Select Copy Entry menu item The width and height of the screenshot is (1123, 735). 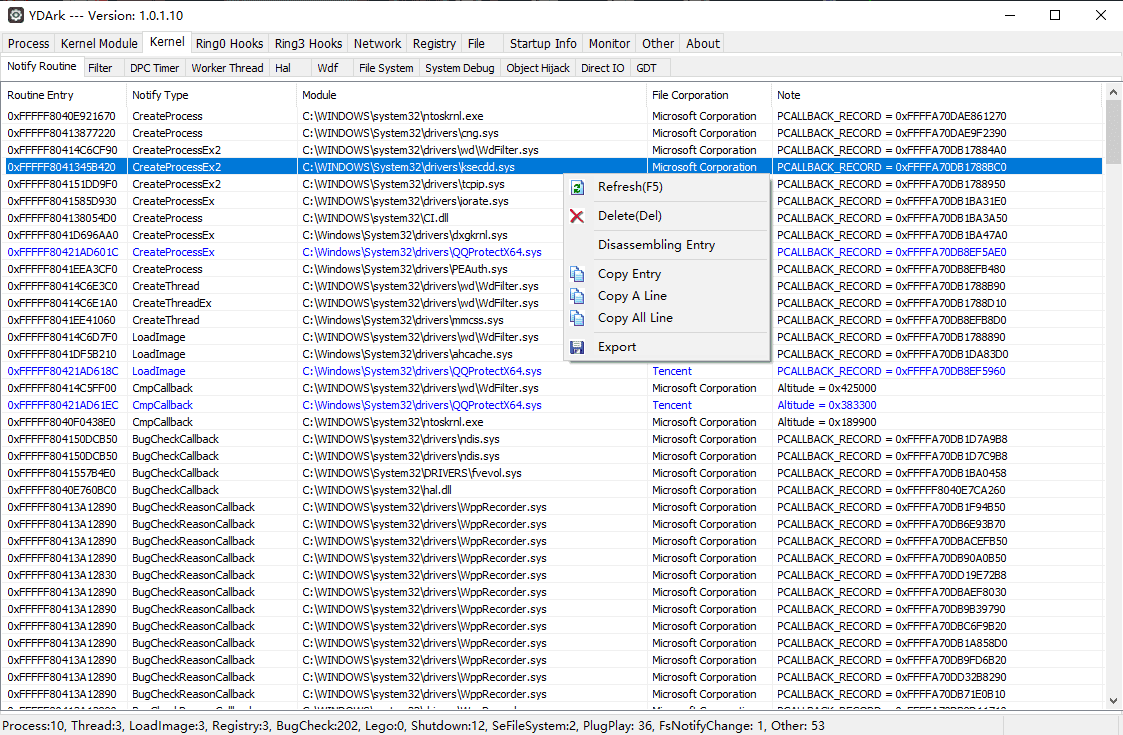667,274
